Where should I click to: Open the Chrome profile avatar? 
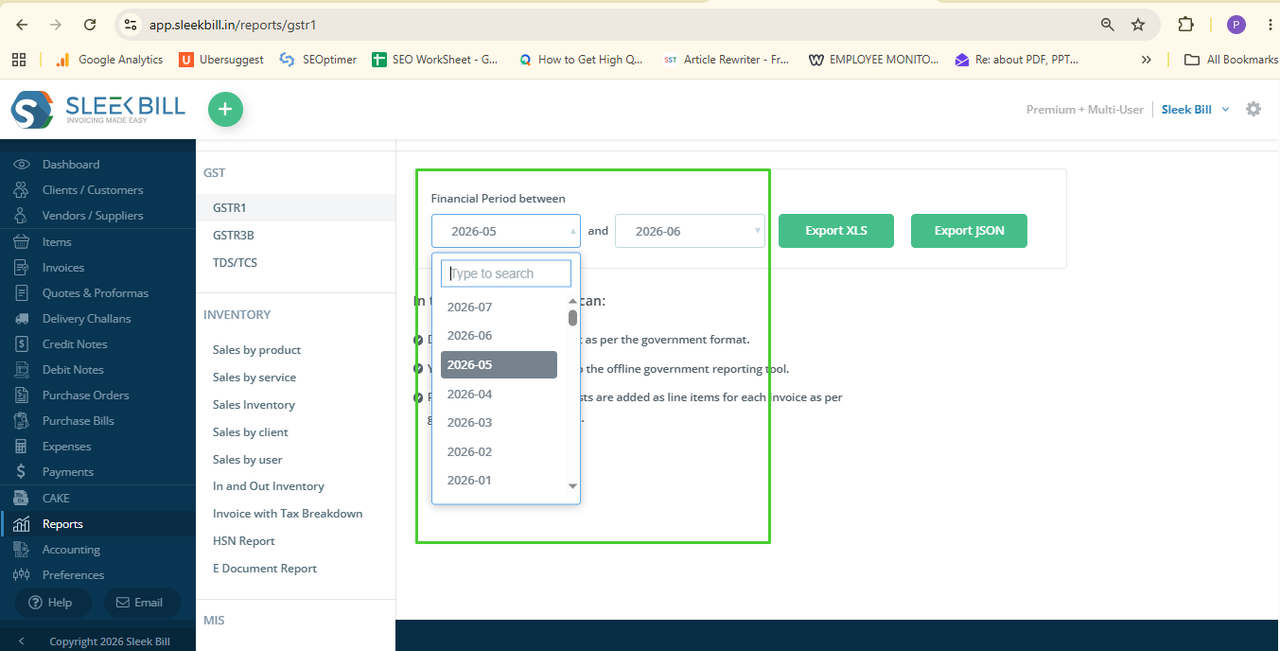pos(1236,24)
